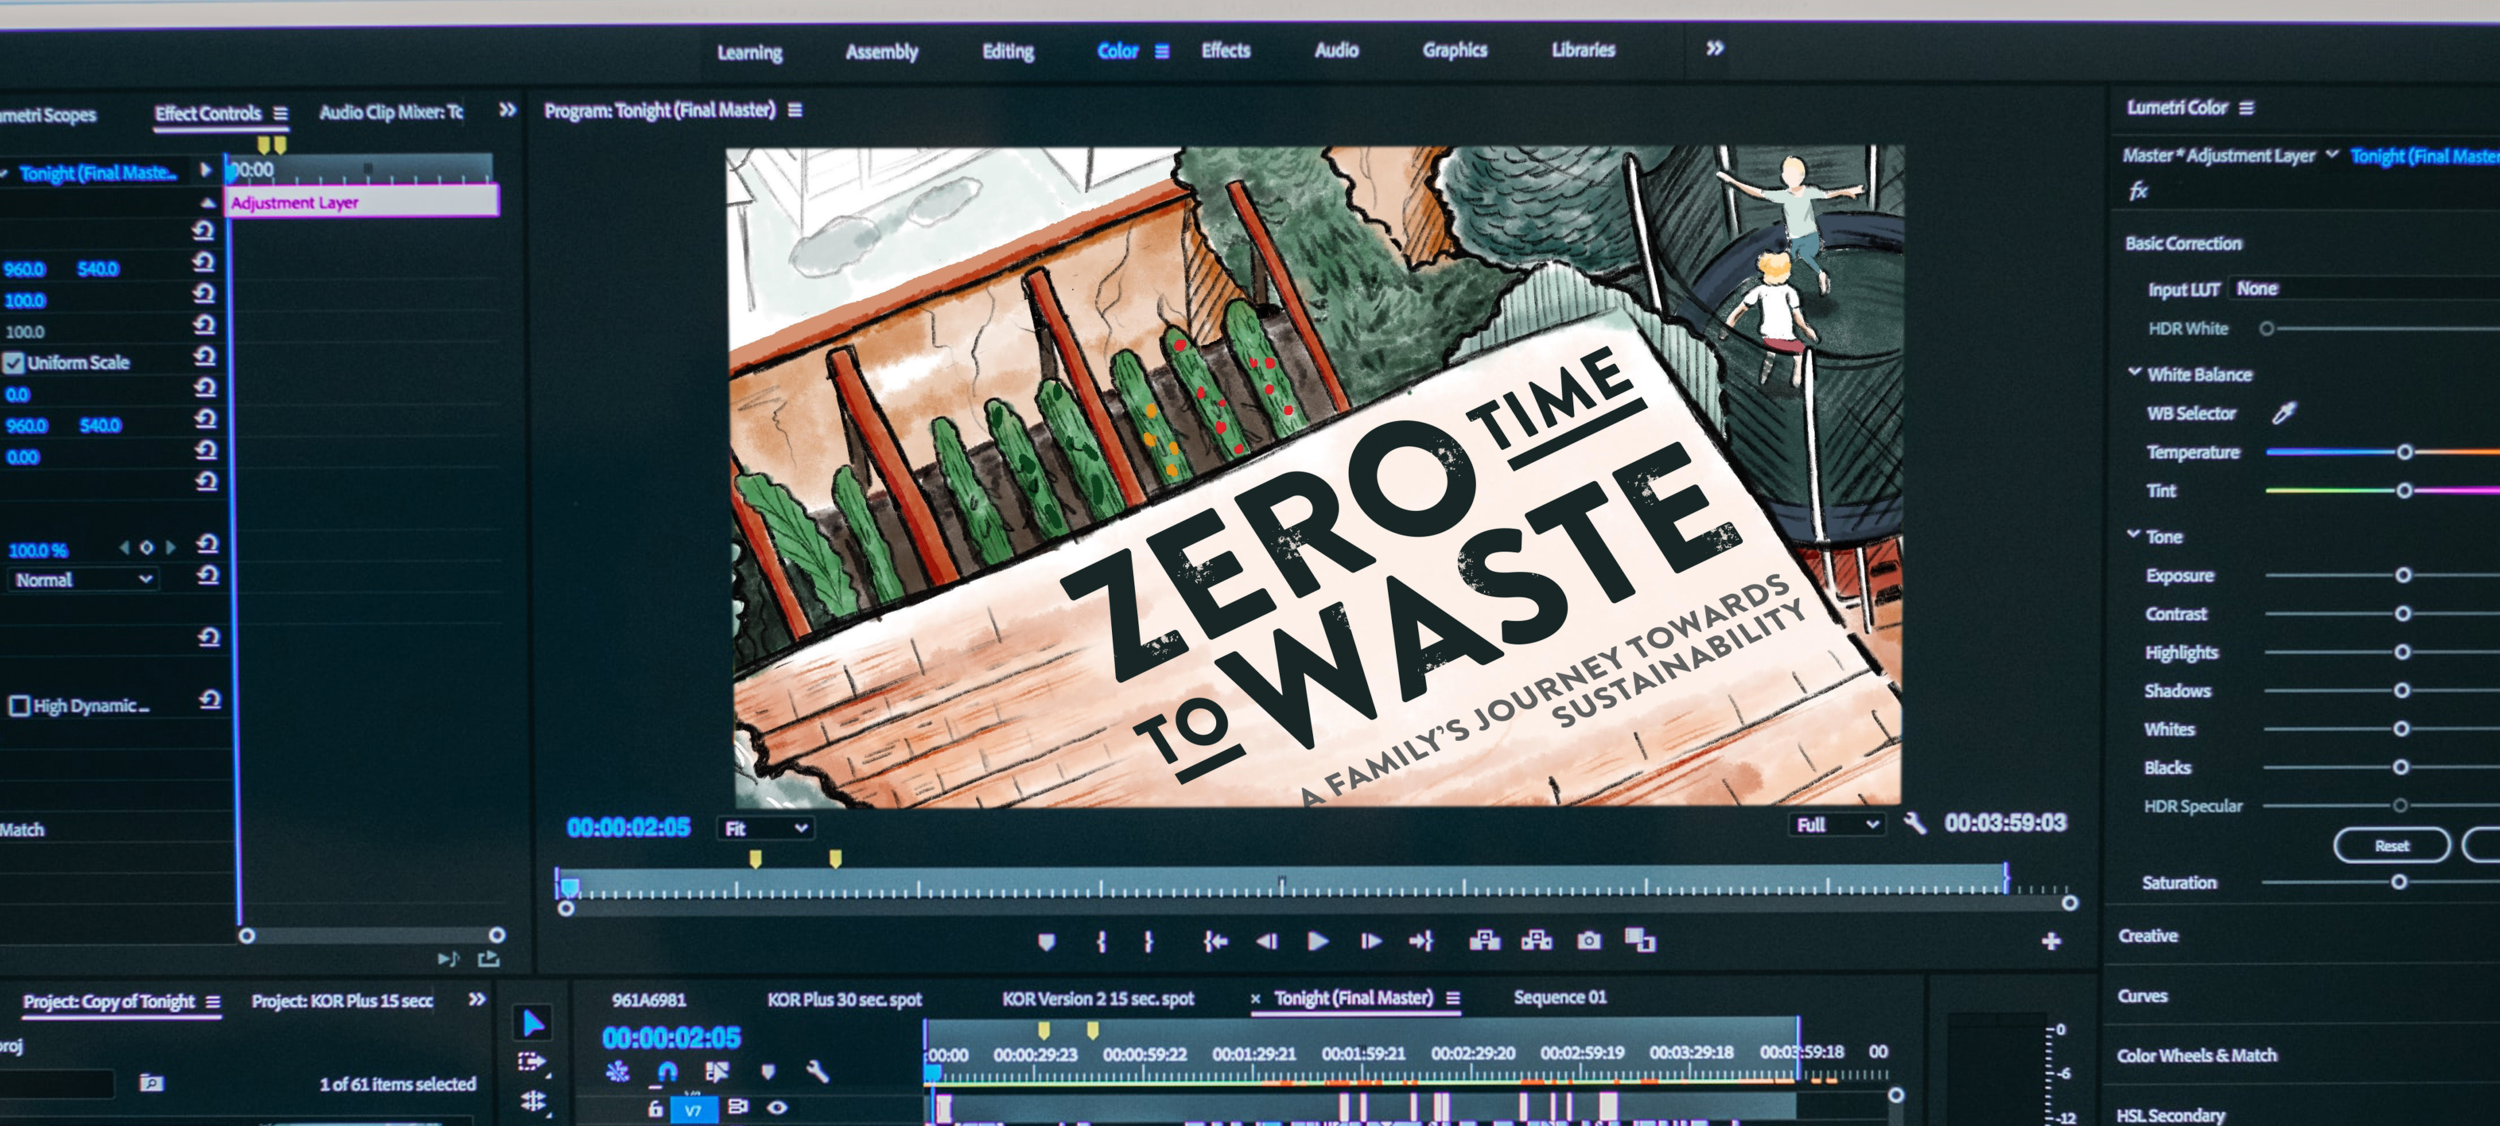Open the Fit zoom level dropdown
Image resolution: width=2500 pixels, height=1126 pixels.
click(x=765, y=828)
